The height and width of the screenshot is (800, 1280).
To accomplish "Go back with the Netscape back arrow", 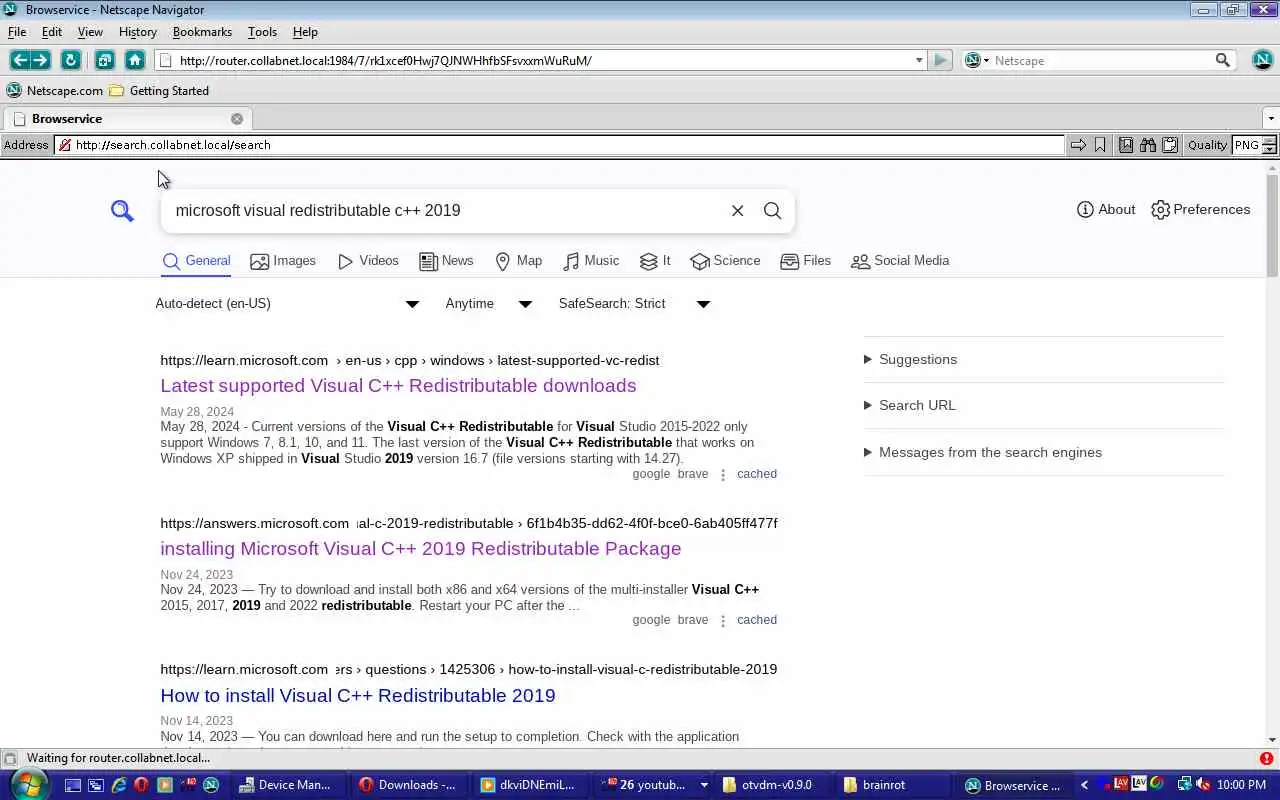I will pos(20,60).
